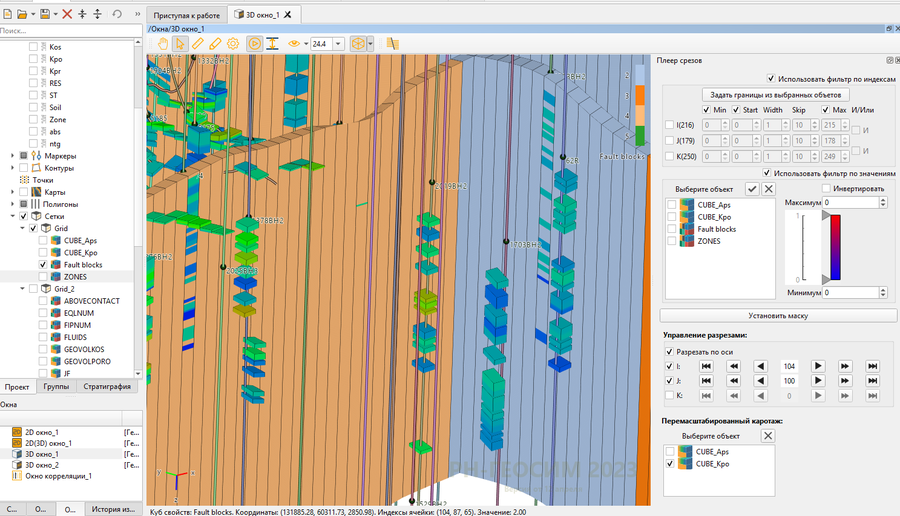Click the undo arrow icon
The height and width of the screenshot is (516, 900).
[x=117, y=14]
